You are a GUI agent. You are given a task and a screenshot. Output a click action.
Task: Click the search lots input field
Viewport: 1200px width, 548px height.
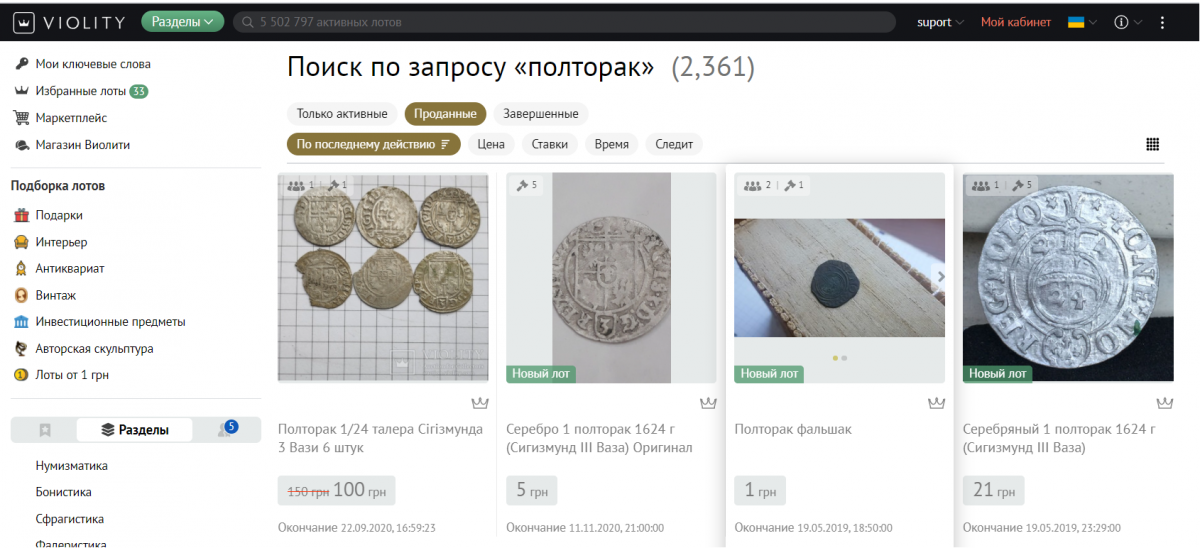coord(560,22)
